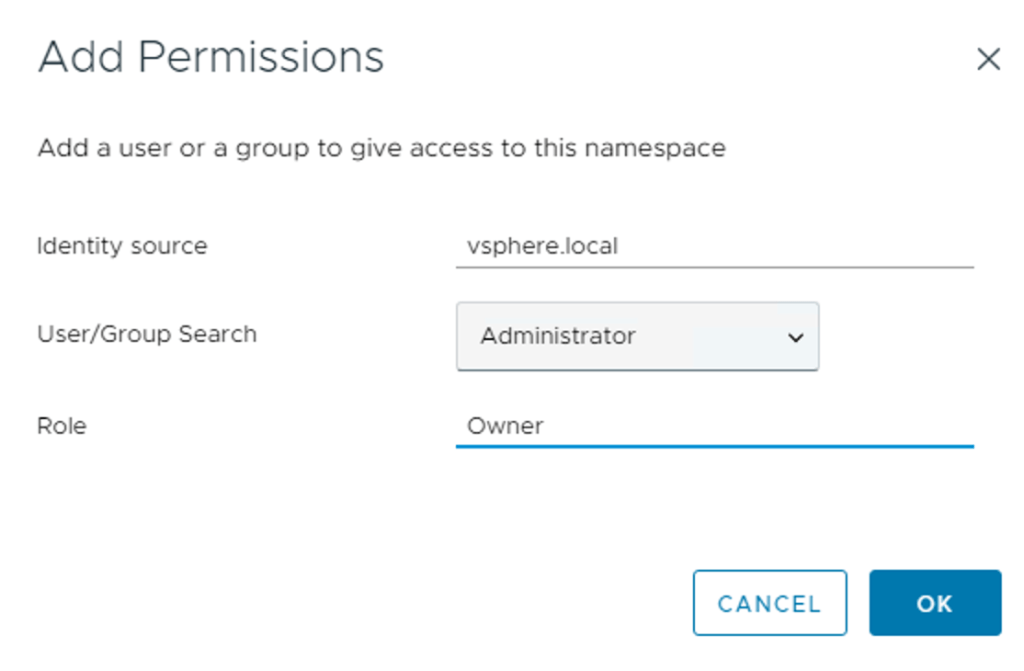This screenshot has width=1024, height=671.
Task: Click the word "Permissions" in the title
Action: [261, 57]
